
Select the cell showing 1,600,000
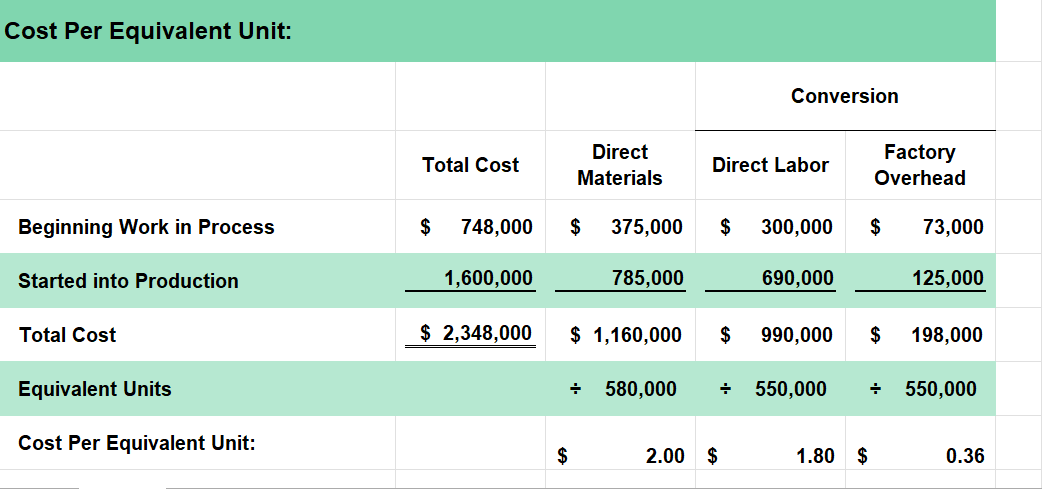tap(470, 280)
